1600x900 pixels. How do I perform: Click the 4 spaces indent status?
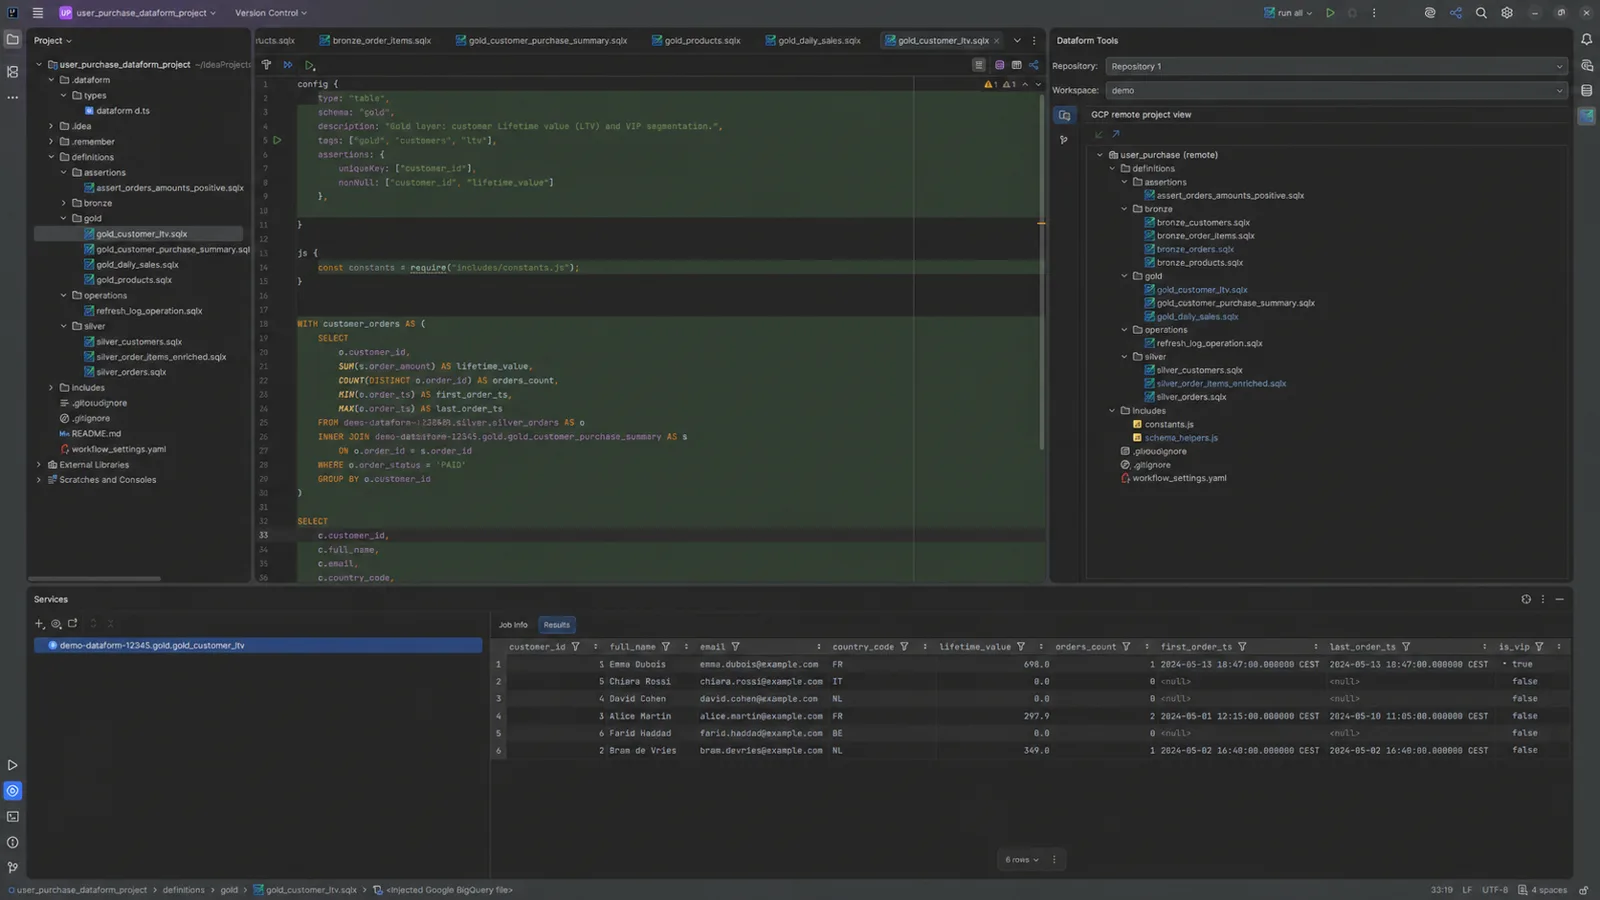pyautogui.click(x=1542, y=890)
